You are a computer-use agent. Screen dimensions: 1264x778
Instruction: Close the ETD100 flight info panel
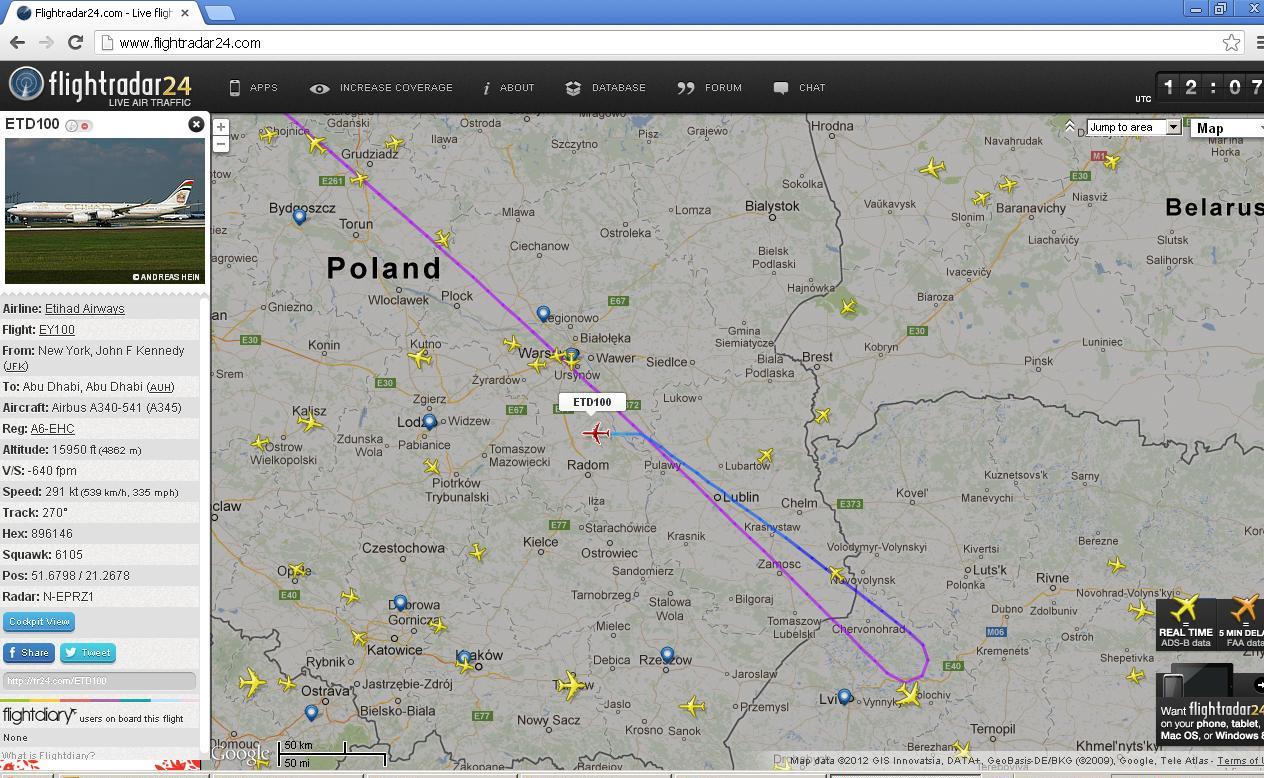[x=196, y=124]
